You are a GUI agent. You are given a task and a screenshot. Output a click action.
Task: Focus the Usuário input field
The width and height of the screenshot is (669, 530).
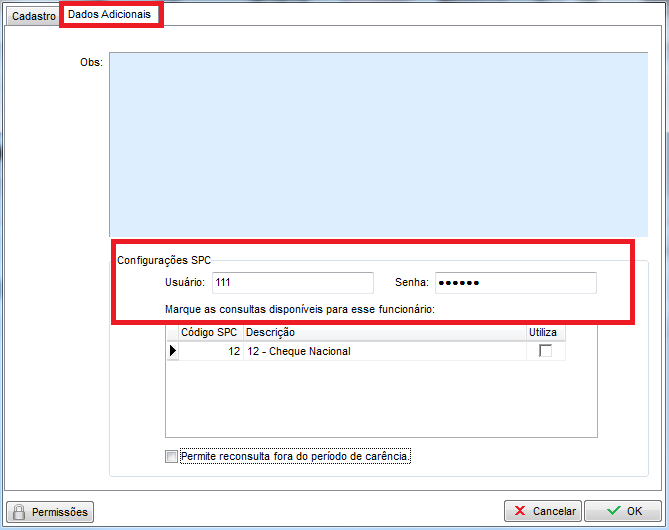(292, 283)
